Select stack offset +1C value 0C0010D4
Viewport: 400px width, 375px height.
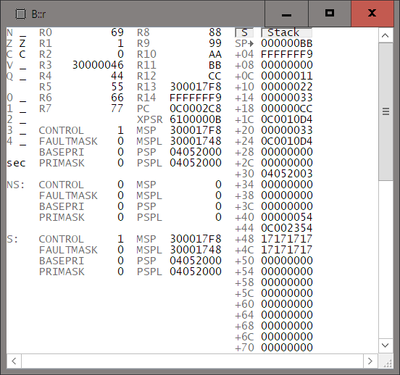[287, 119]
